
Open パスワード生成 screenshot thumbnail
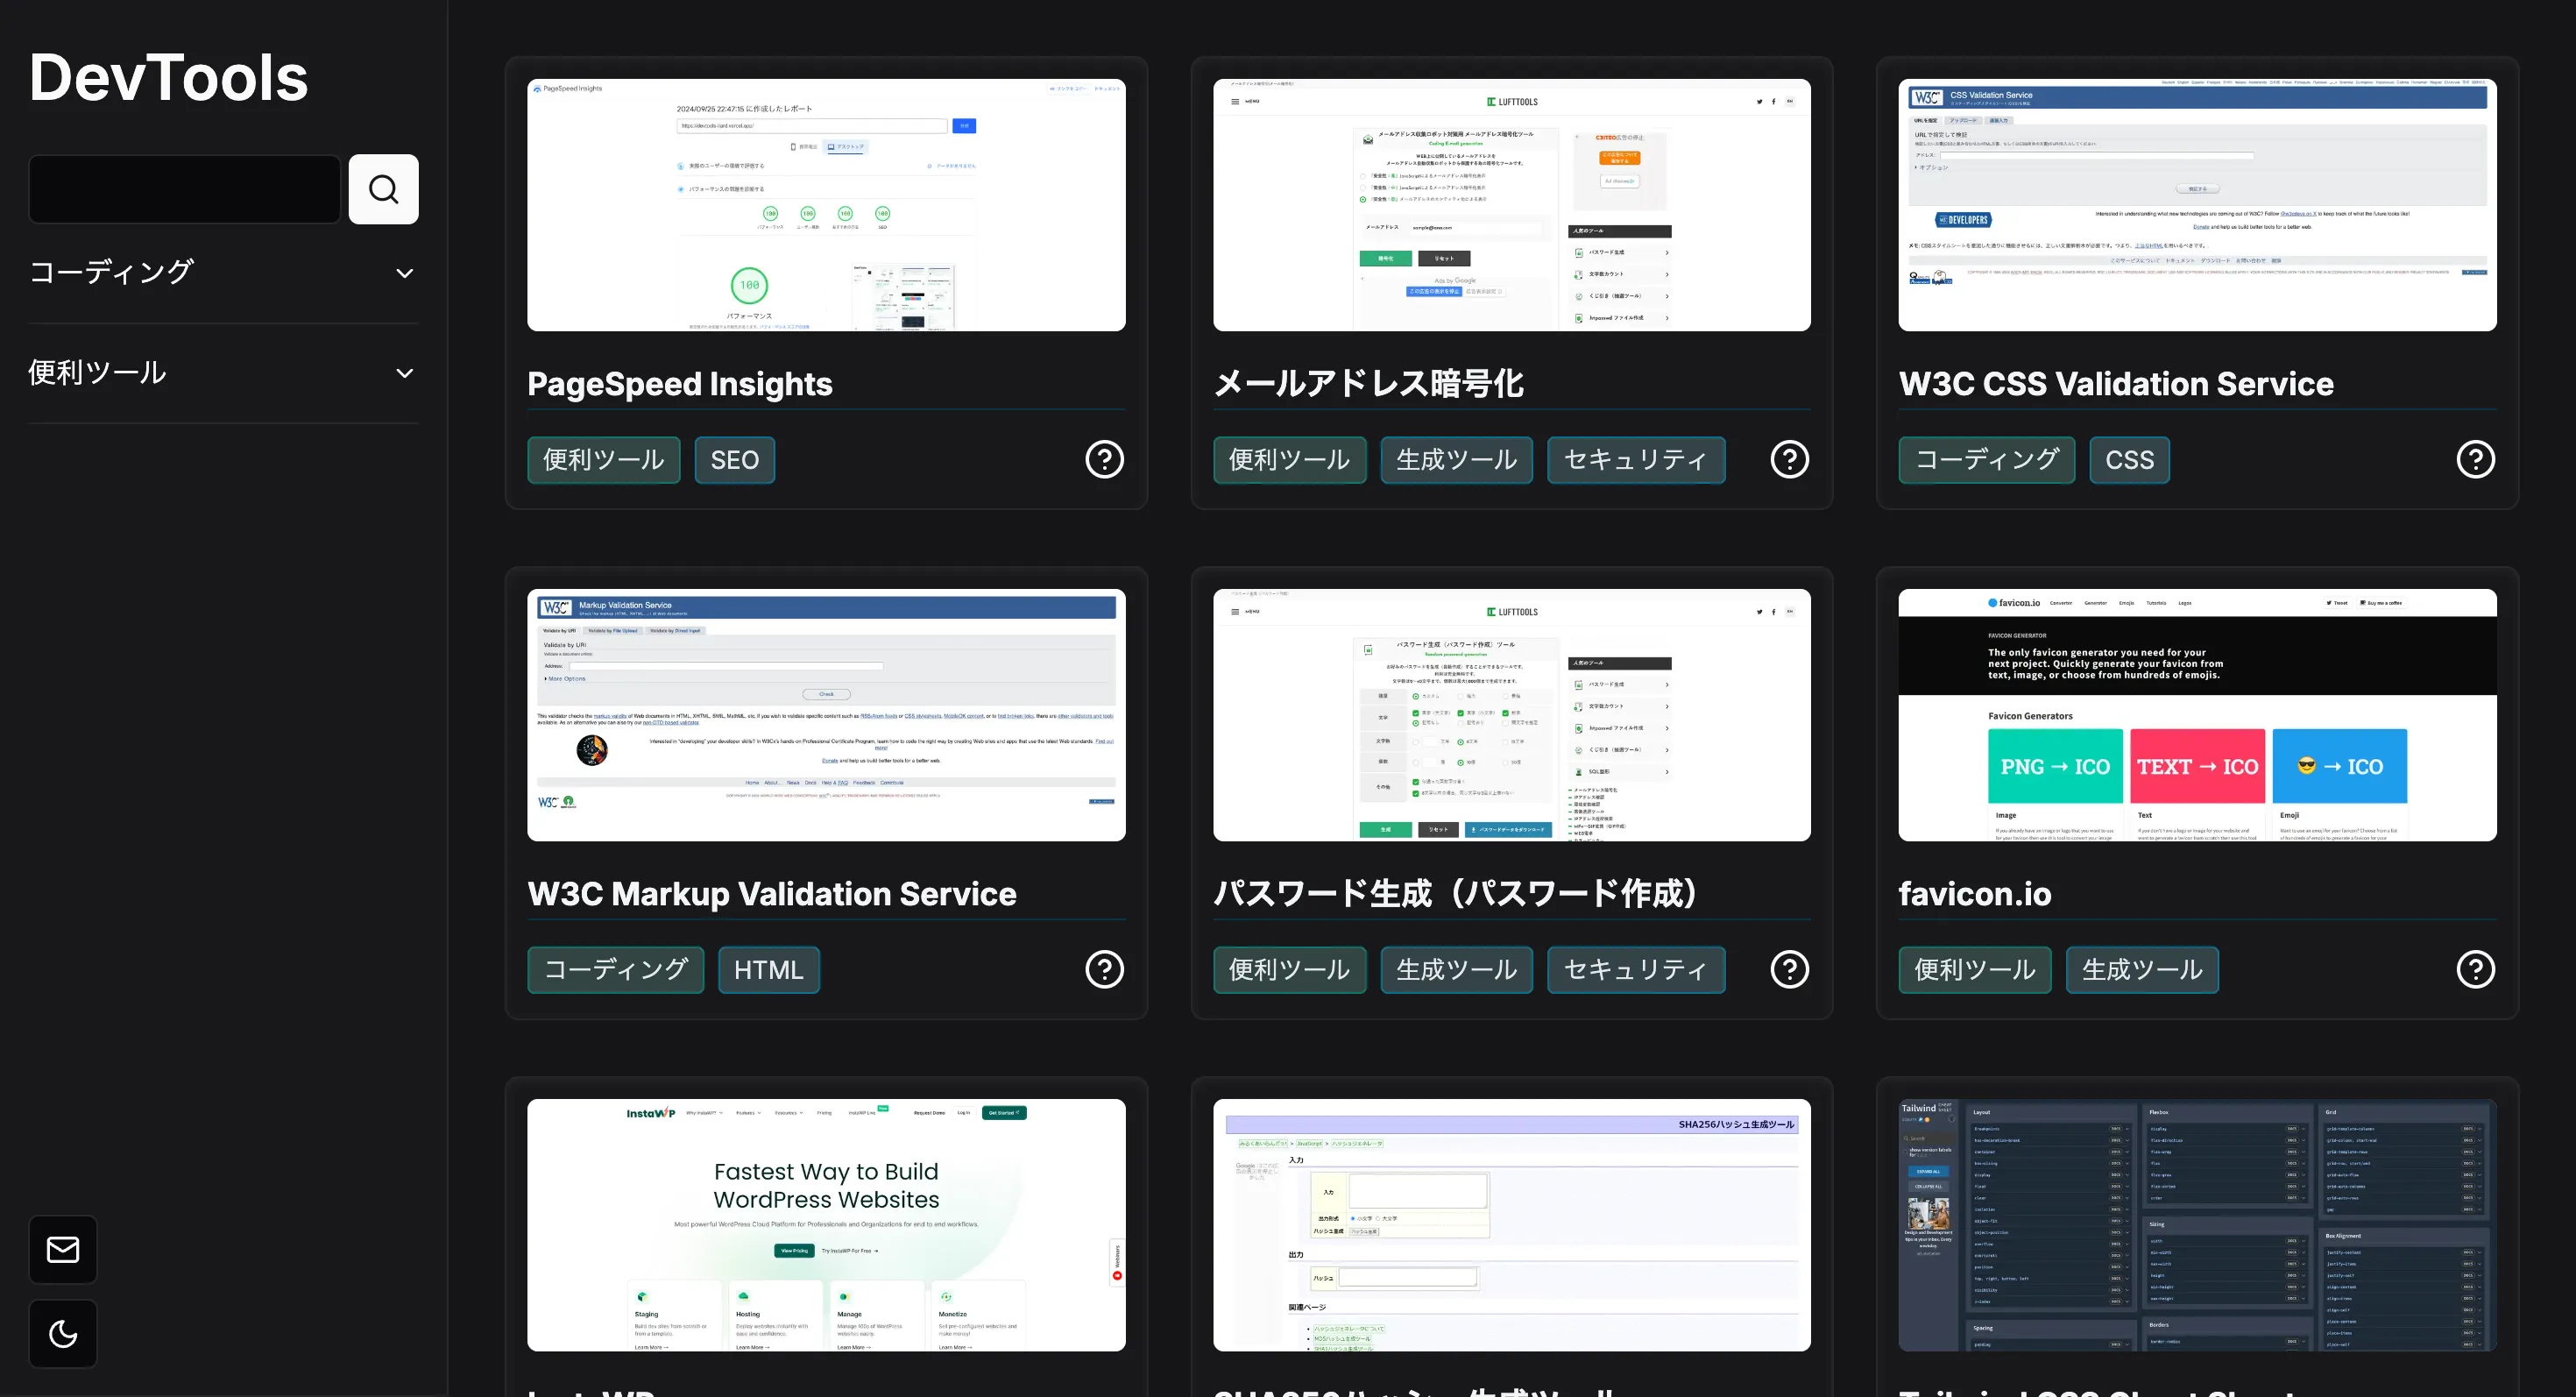coord(1512,715)
